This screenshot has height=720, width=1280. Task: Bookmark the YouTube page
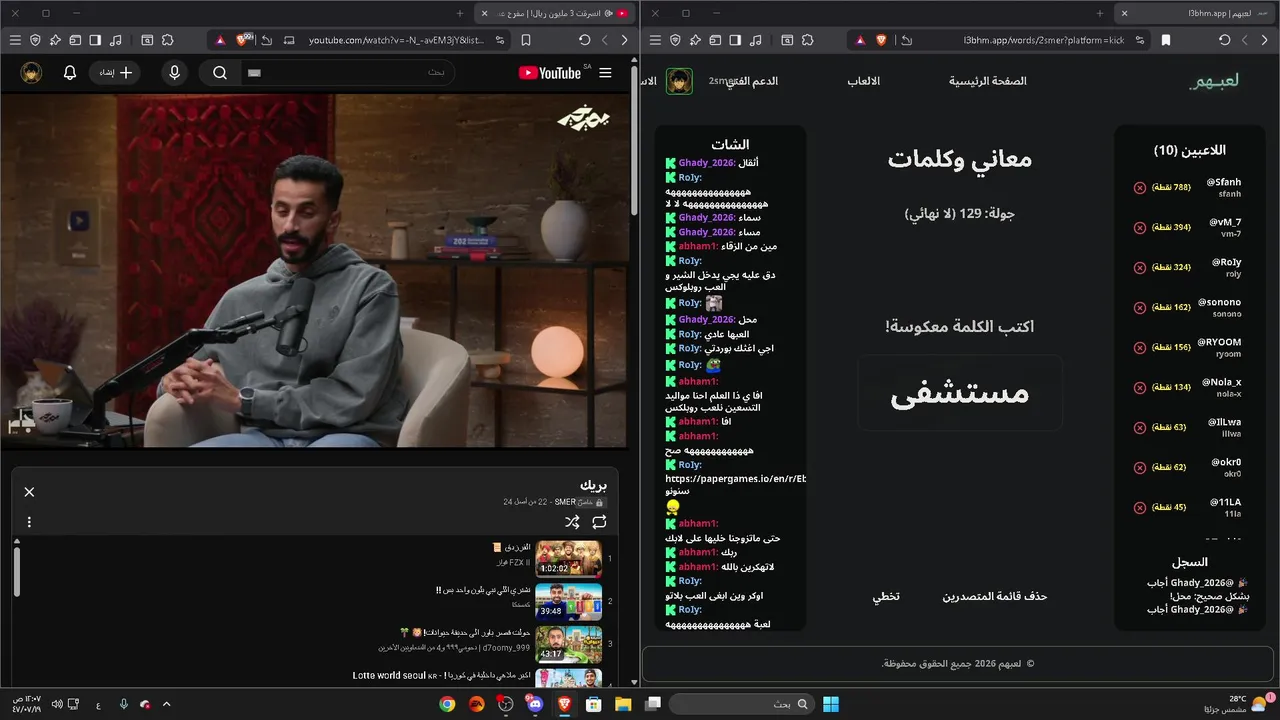[x=526, y=40]
